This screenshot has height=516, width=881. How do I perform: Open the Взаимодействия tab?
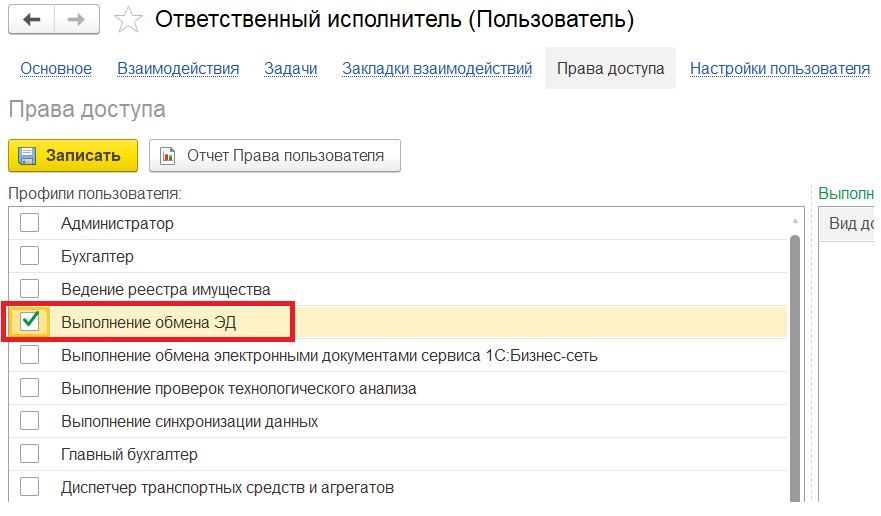(178, 69)
